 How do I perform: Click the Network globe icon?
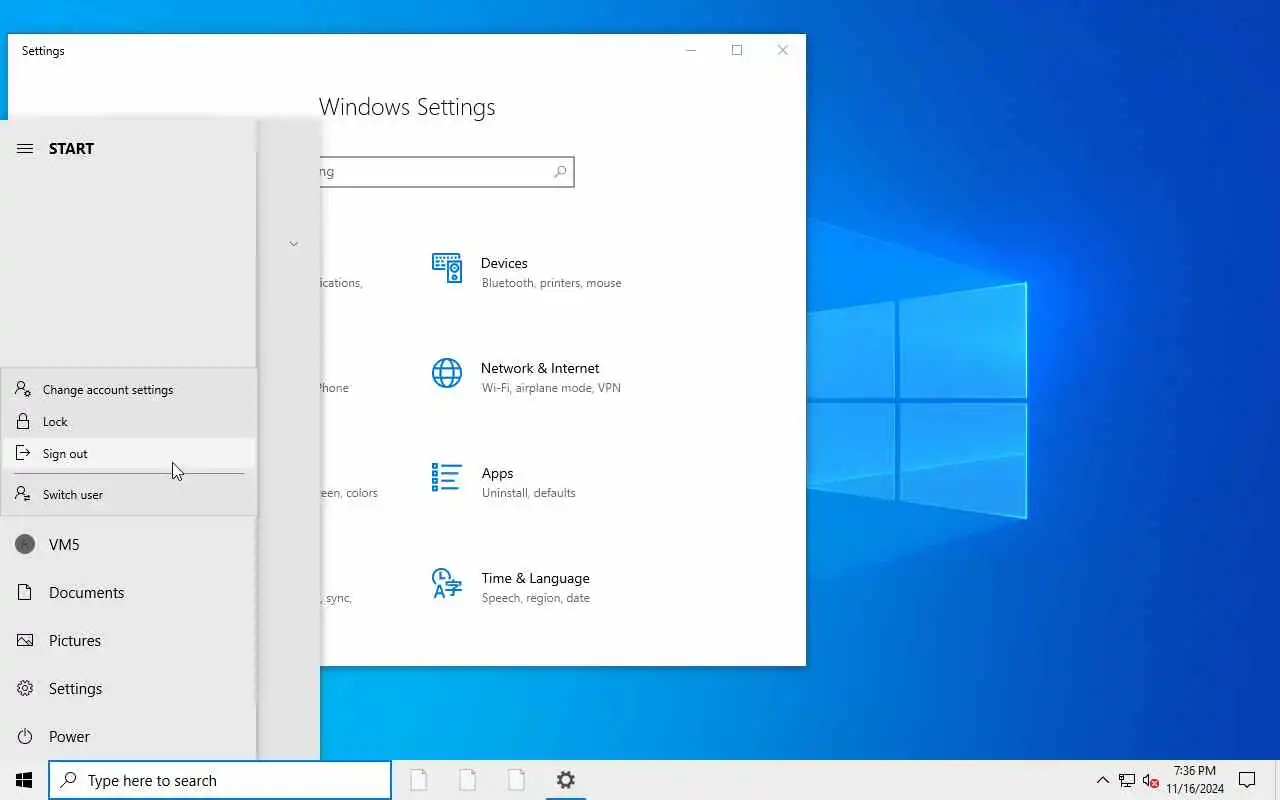point(447,373)
